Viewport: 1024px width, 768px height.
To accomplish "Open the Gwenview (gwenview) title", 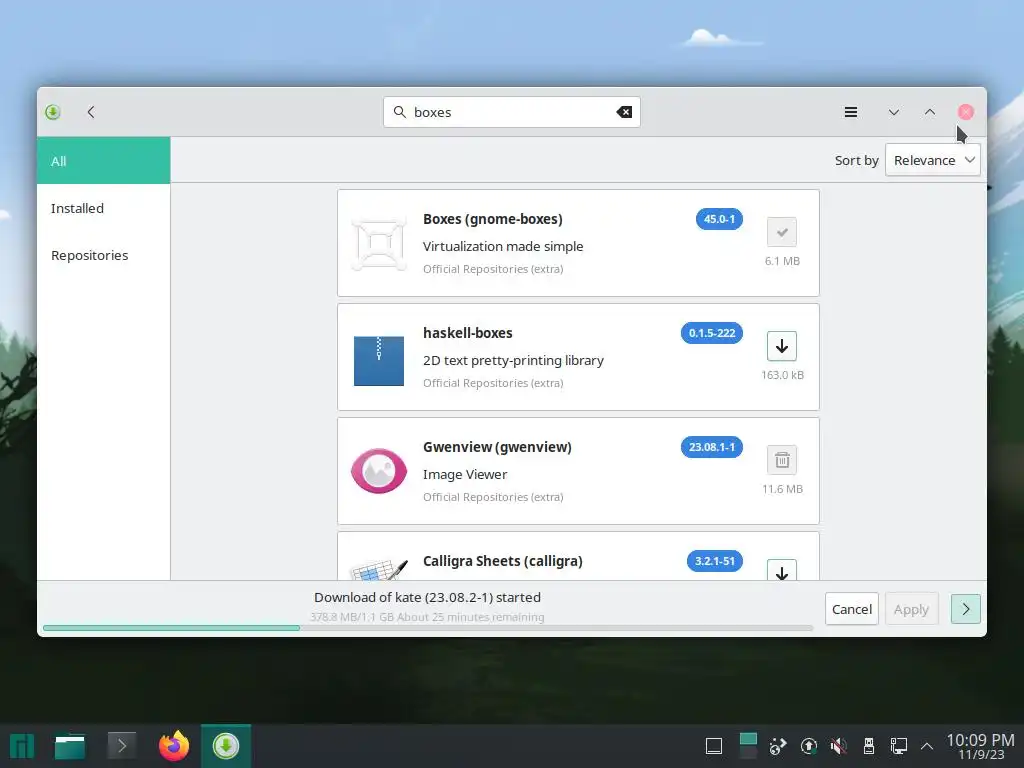I will 497,447.
